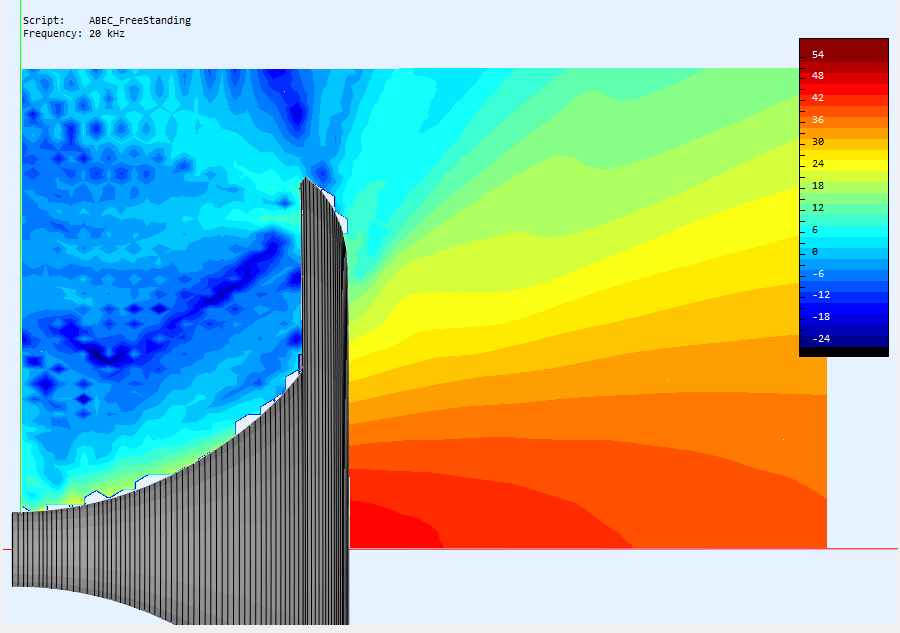Click the -24 dark legend level

pos(821,339)
